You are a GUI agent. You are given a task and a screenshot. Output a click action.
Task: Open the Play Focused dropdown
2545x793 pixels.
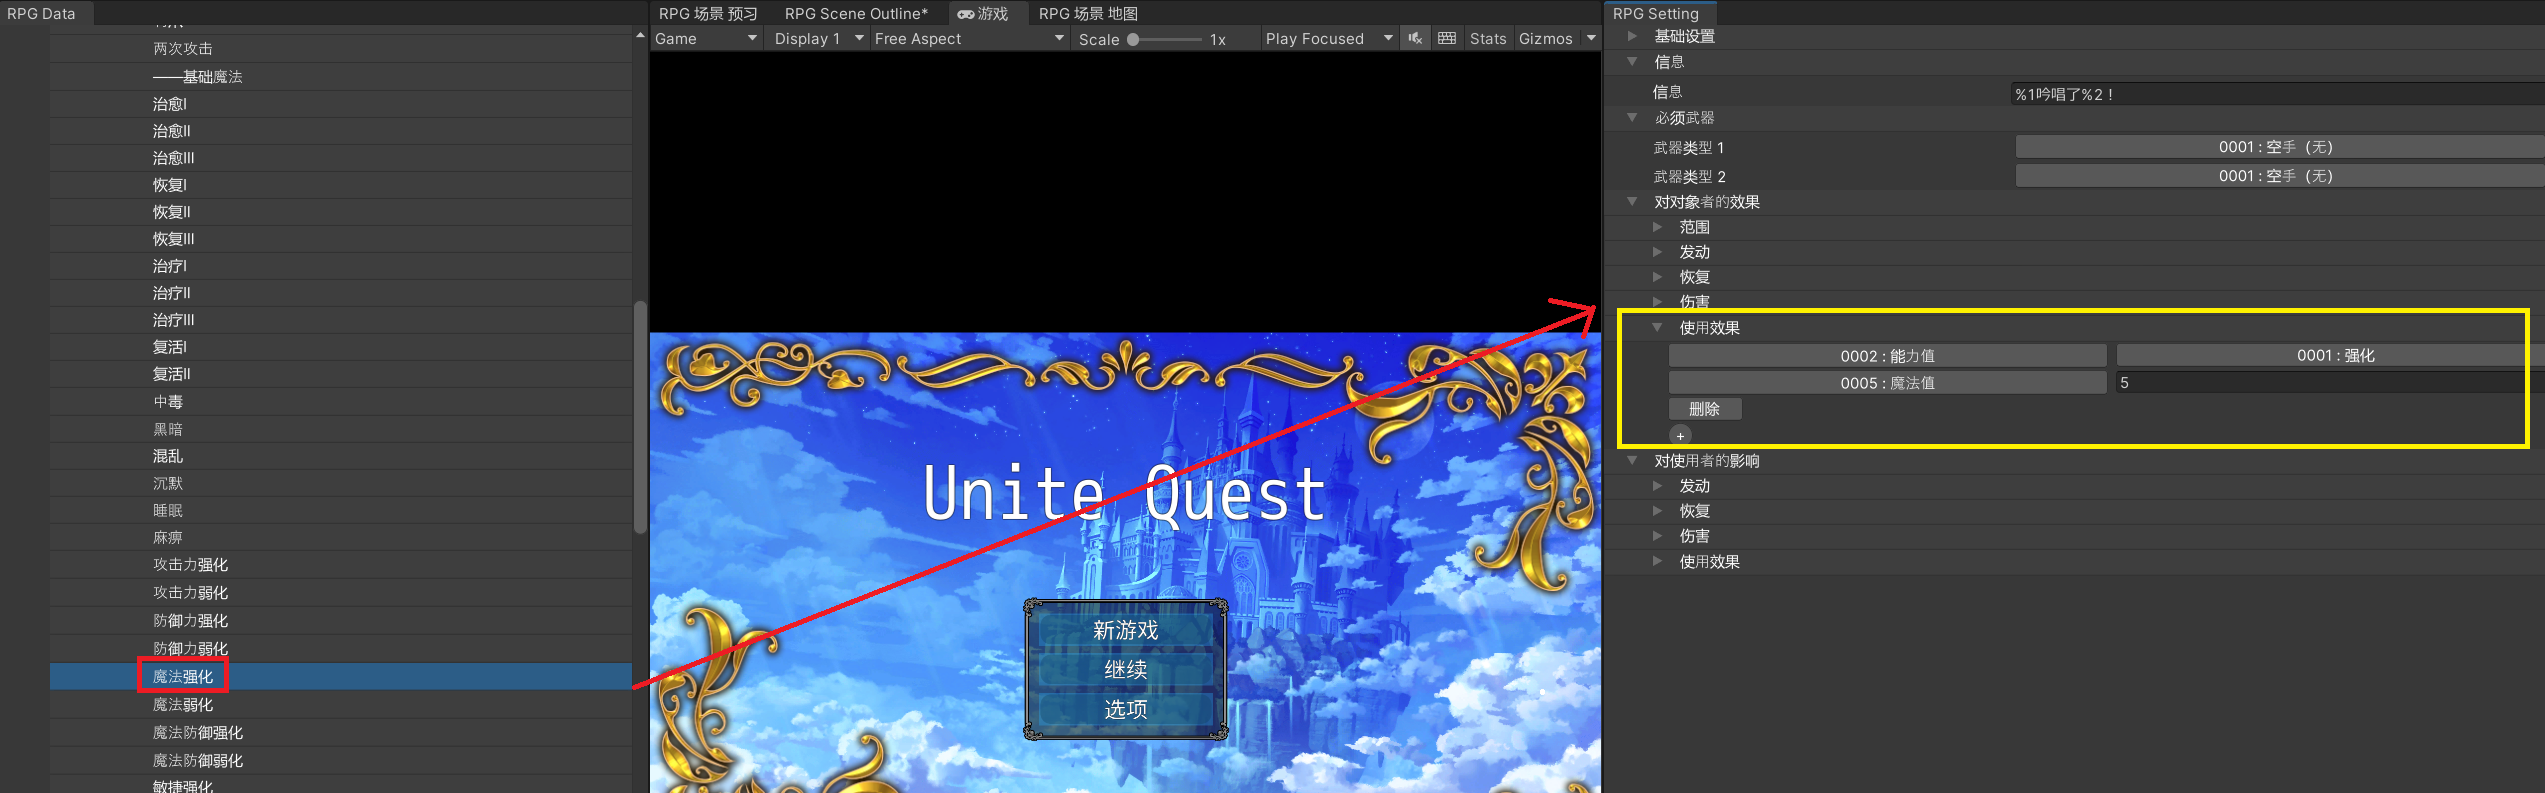1328,39
